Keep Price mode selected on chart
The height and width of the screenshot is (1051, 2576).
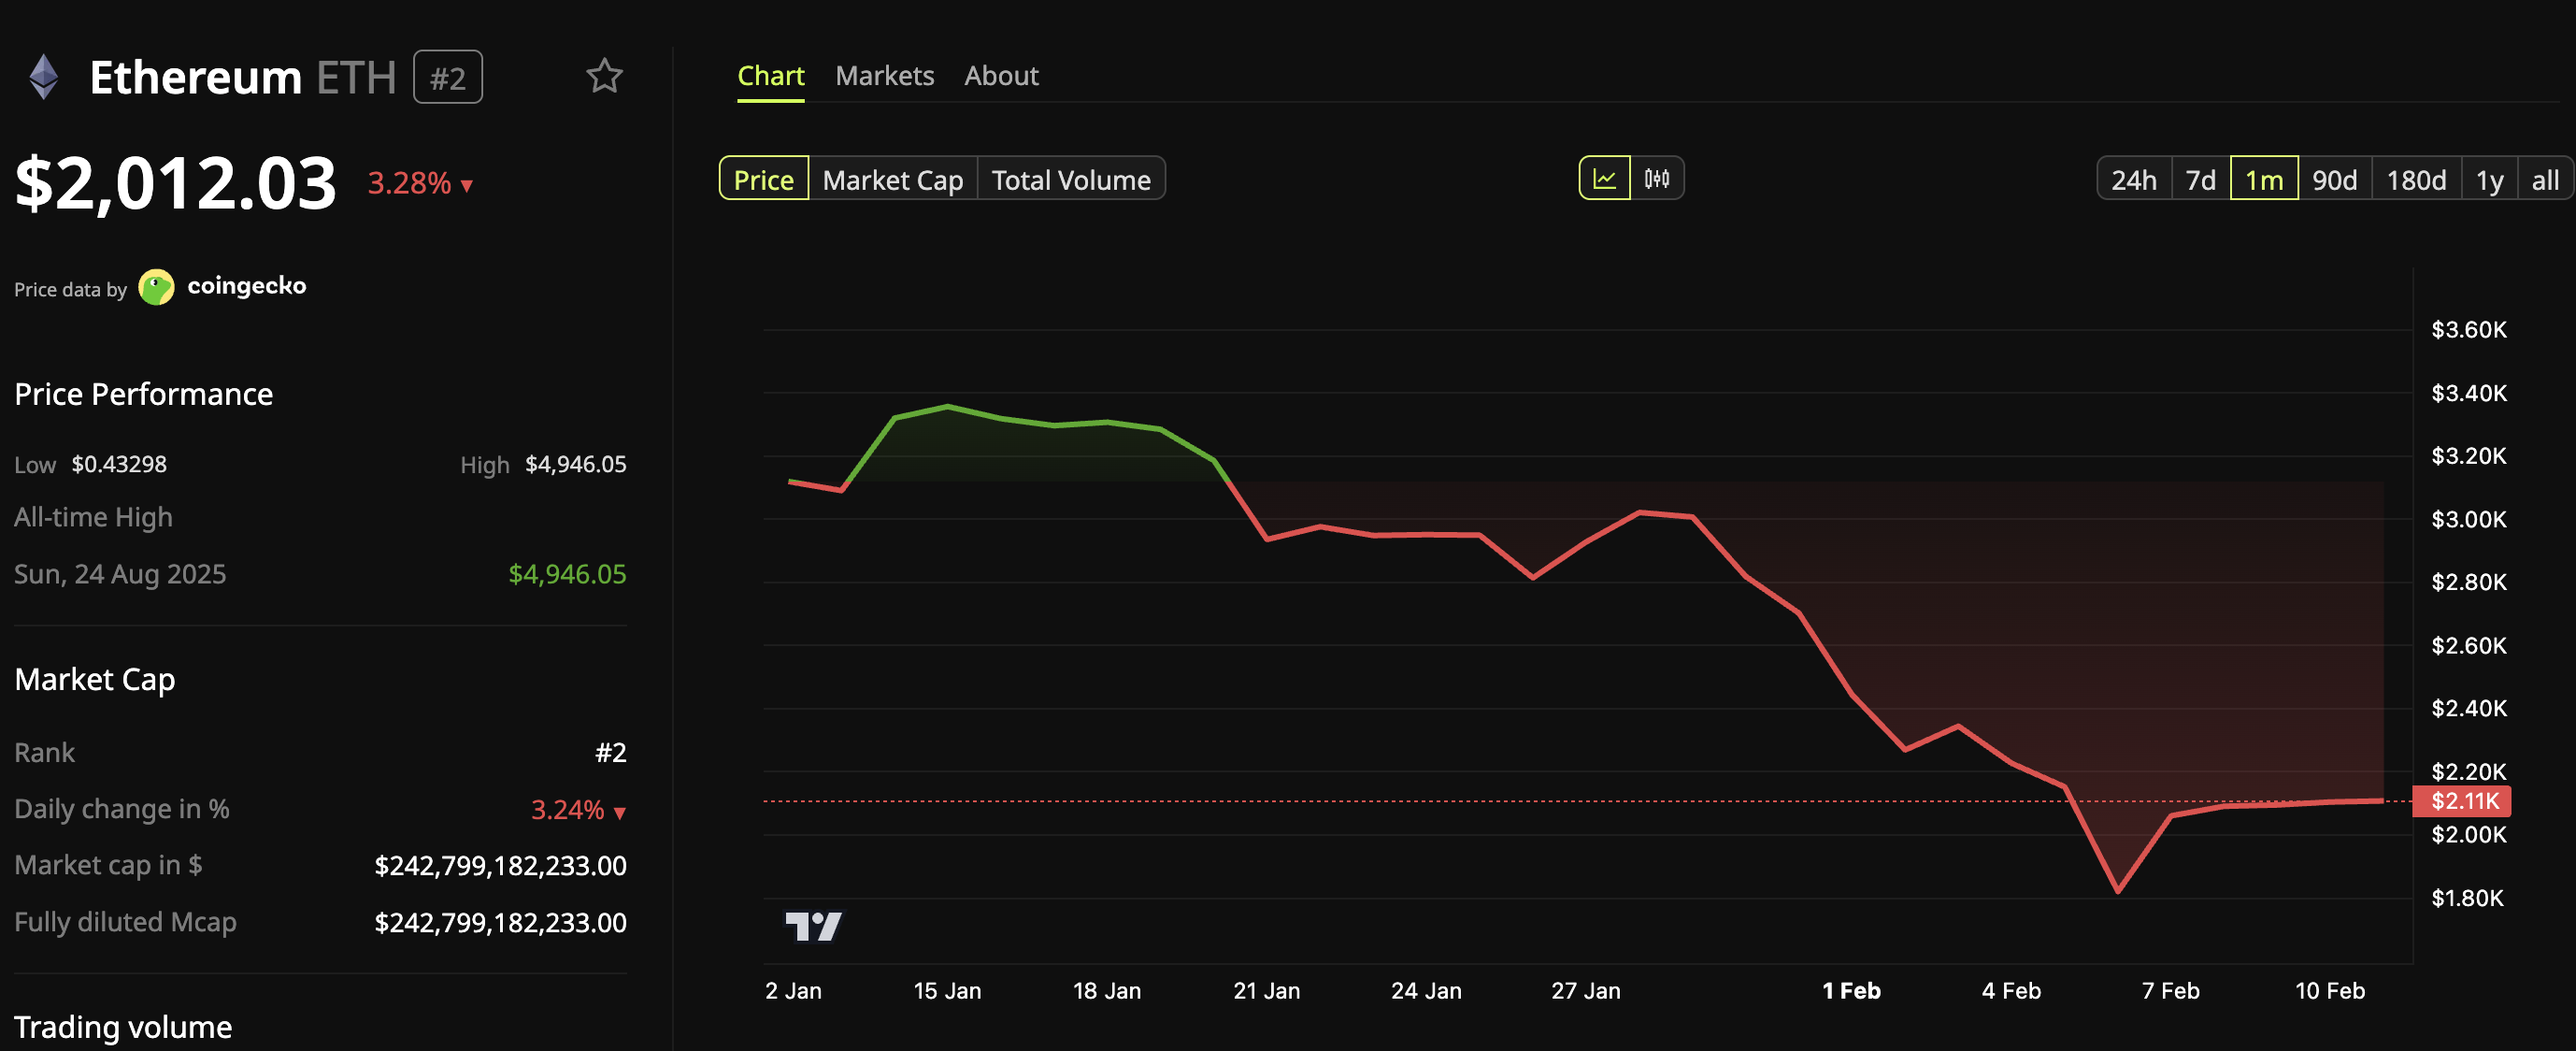coord(764,179)
